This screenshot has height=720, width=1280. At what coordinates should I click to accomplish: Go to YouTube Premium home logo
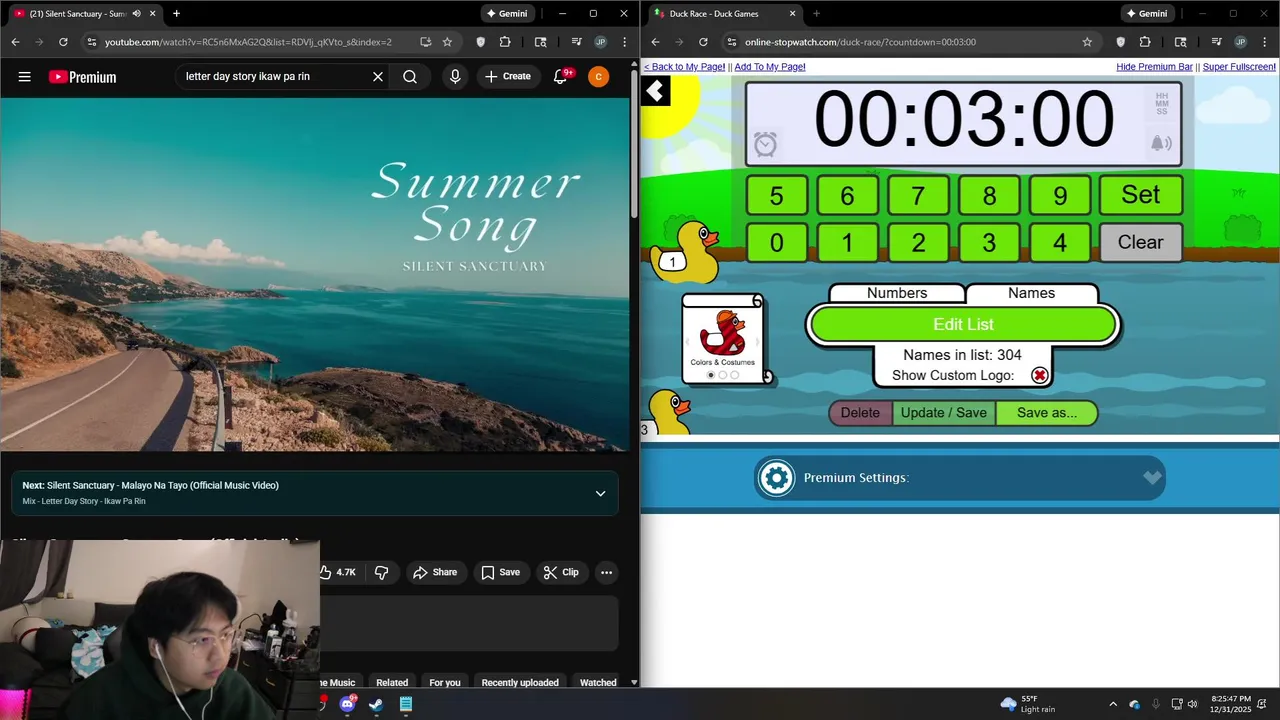pyautogui.click(x=82, y=77)
